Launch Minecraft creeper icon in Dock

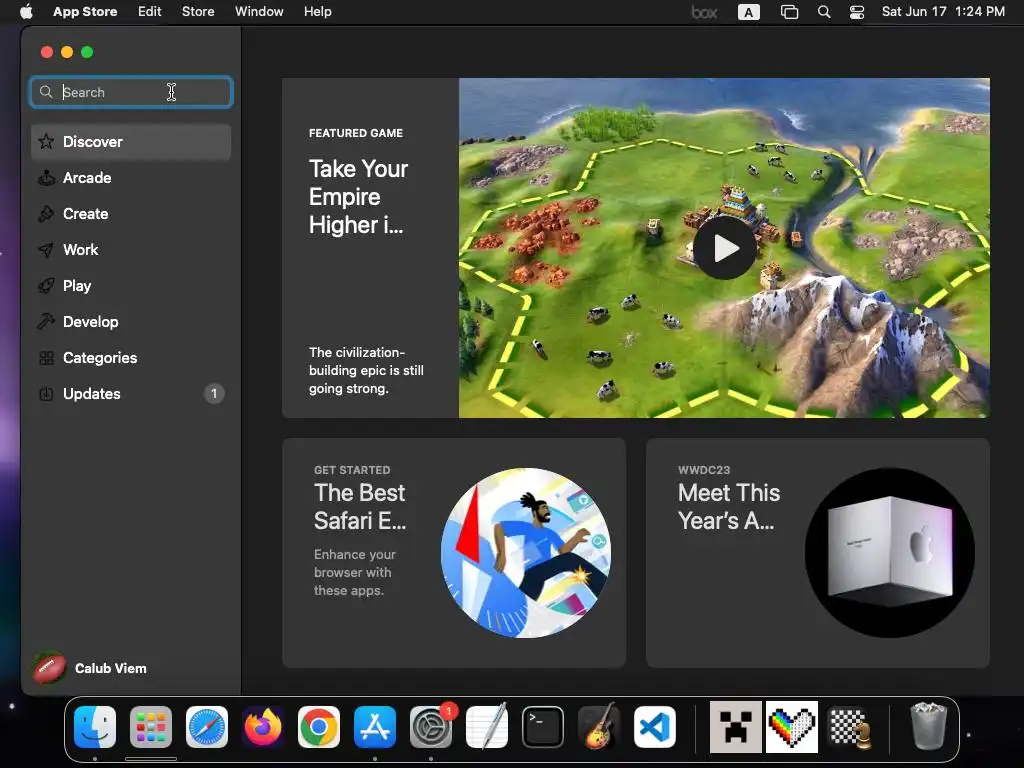click(x=736, y=727)
